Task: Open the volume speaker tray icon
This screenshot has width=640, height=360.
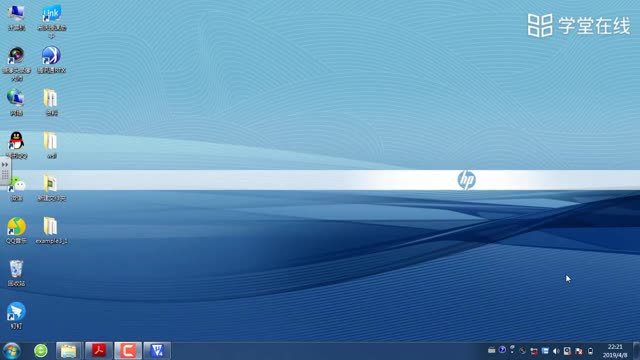Action: pyautogui.click(x=556, y=351)
